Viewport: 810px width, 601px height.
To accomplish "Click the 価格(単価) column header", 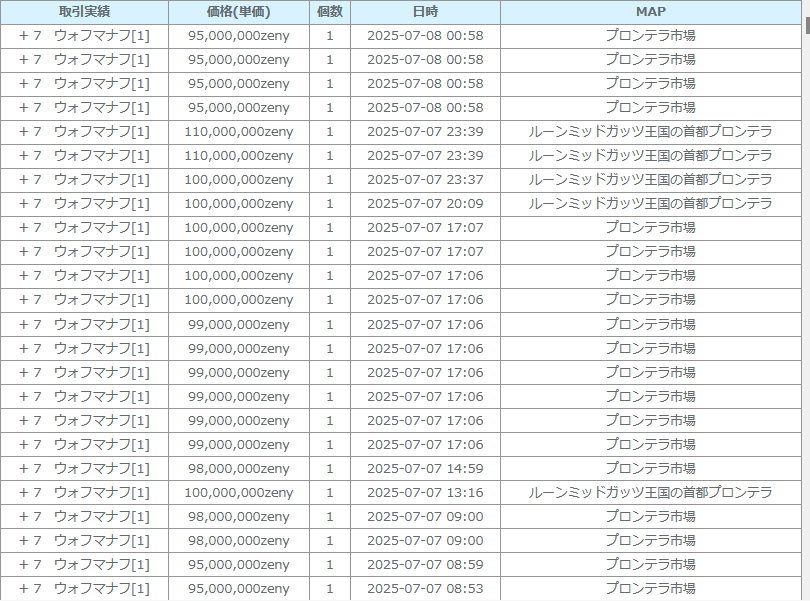I will (239, 12).
